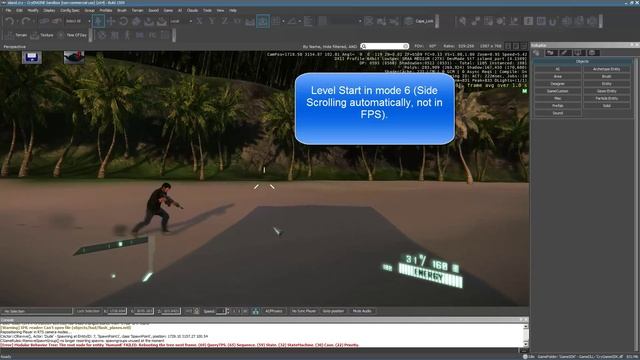Toggle Lock Selection in the status bar
Screen dimensions: 640x360
point(88,311)
